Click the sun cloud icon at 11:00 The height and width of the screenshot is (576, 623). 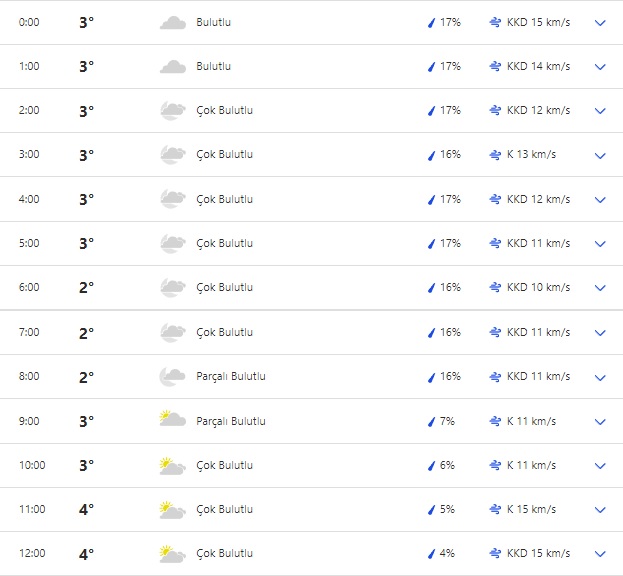[173, 509]
